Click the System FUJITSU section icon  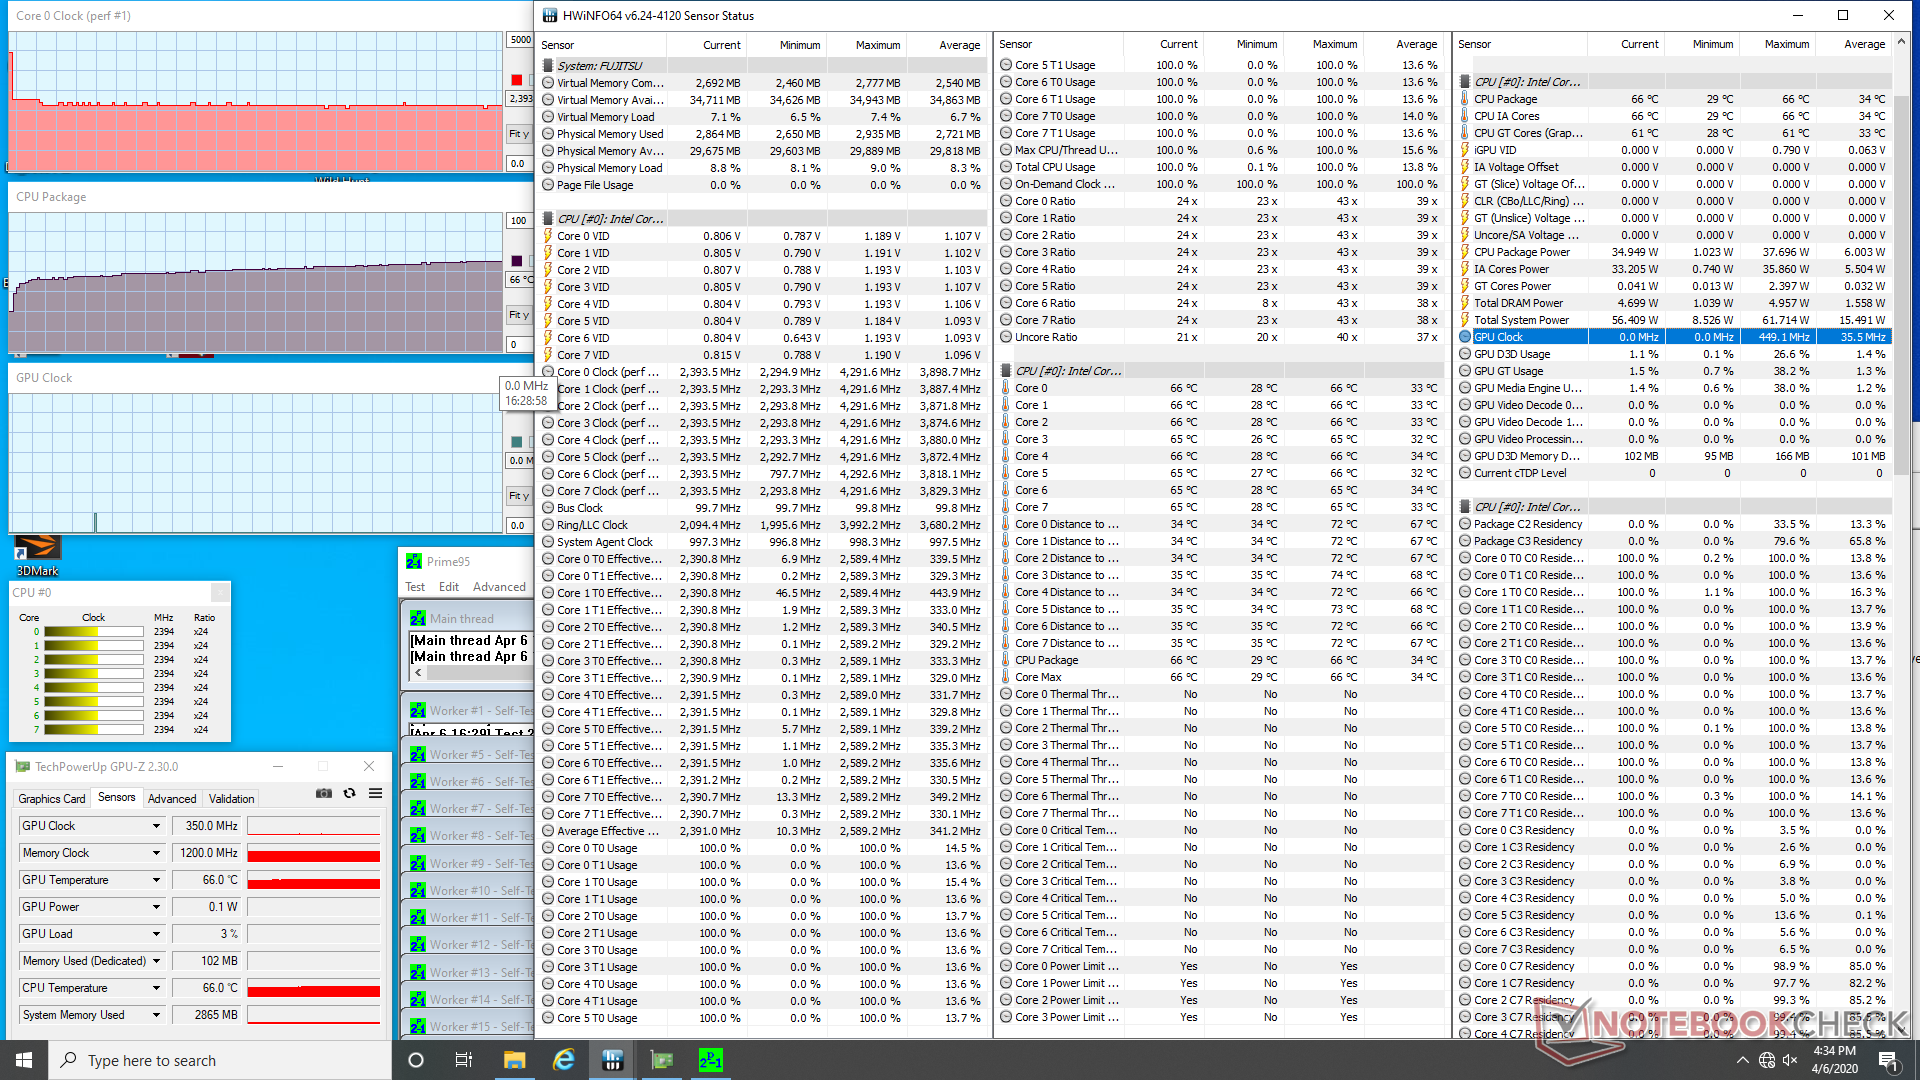(x=548, y=66)
